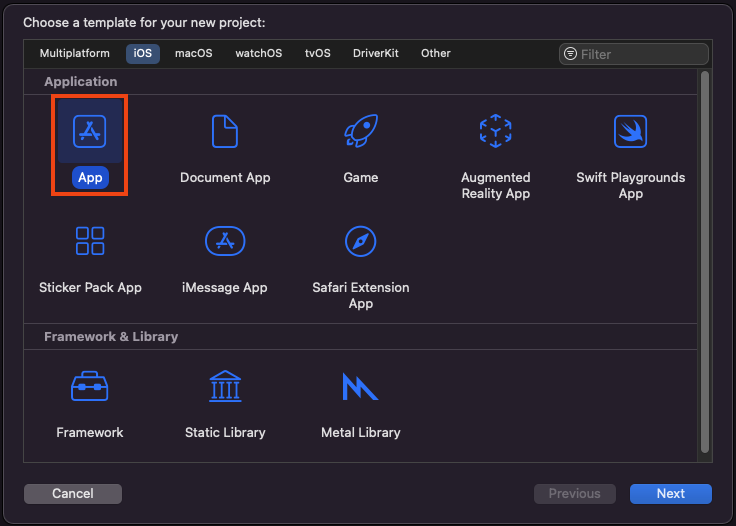Click the Previous button
The width and height of the screenshot is (736, 526).
tap(575, 494)
